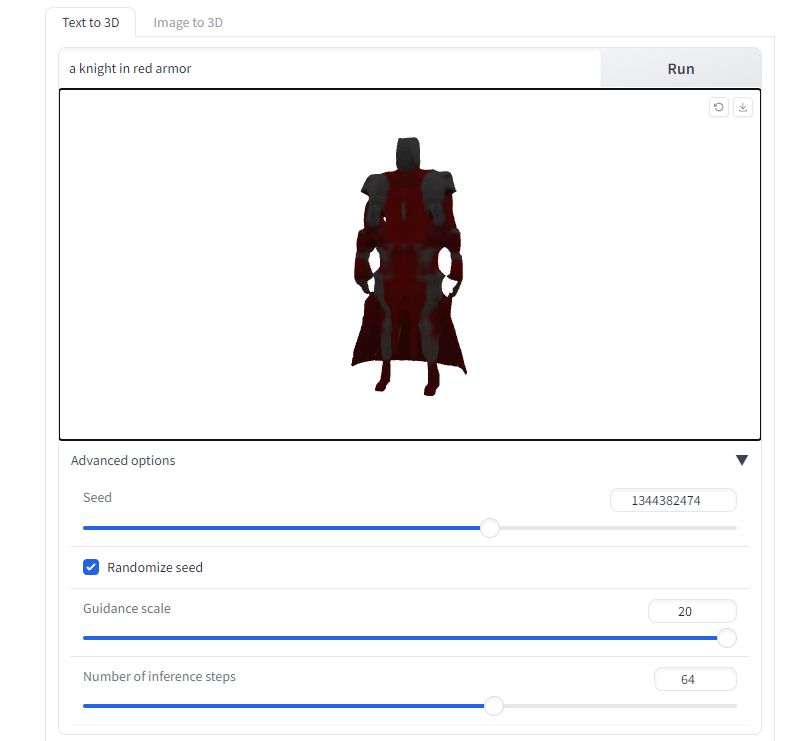Focus the prompt text field
This screenshot has width=795, height=741.
[x=330, y=68]
